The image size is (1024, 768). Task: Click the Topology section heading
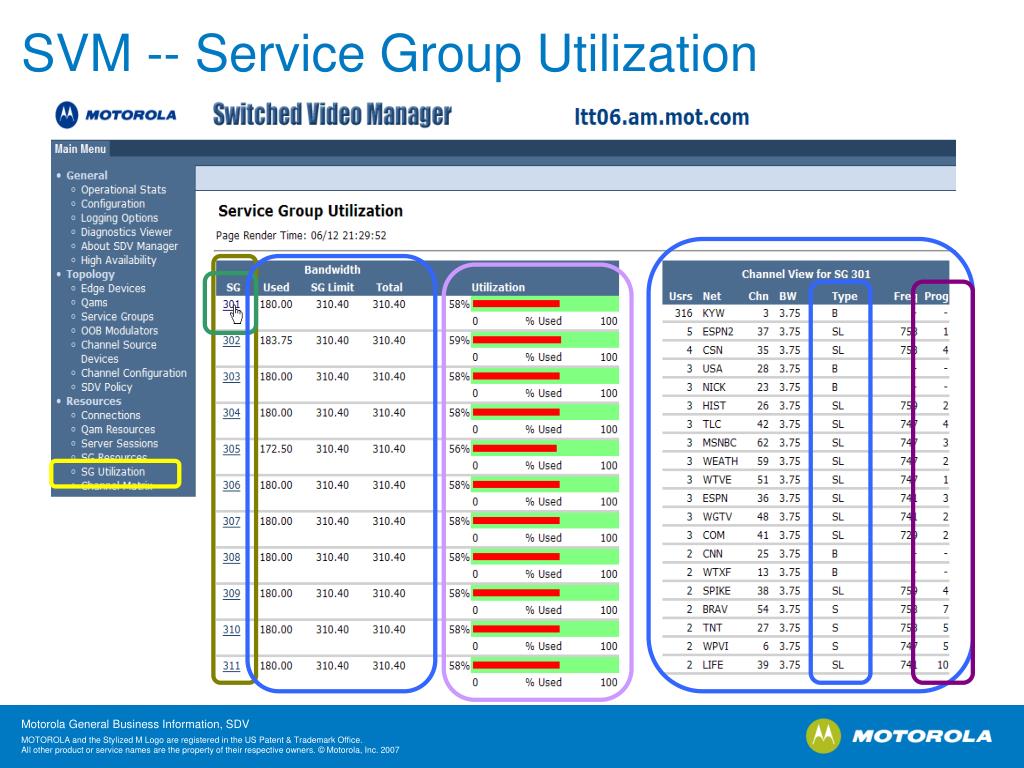90,274
